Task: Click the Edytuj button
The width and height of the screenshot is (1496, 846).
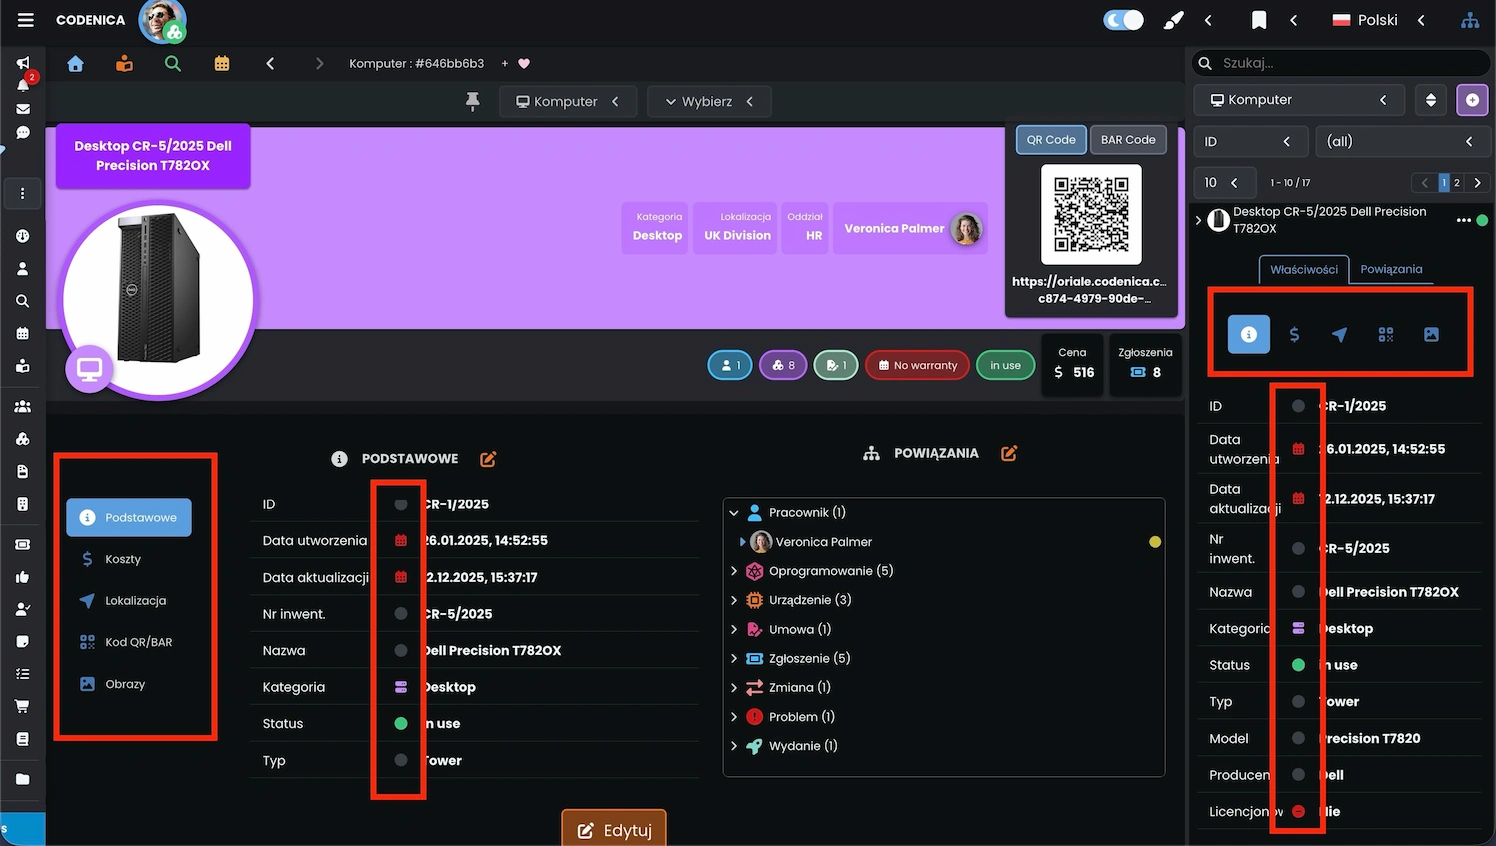Action: (x=613, y=829)
